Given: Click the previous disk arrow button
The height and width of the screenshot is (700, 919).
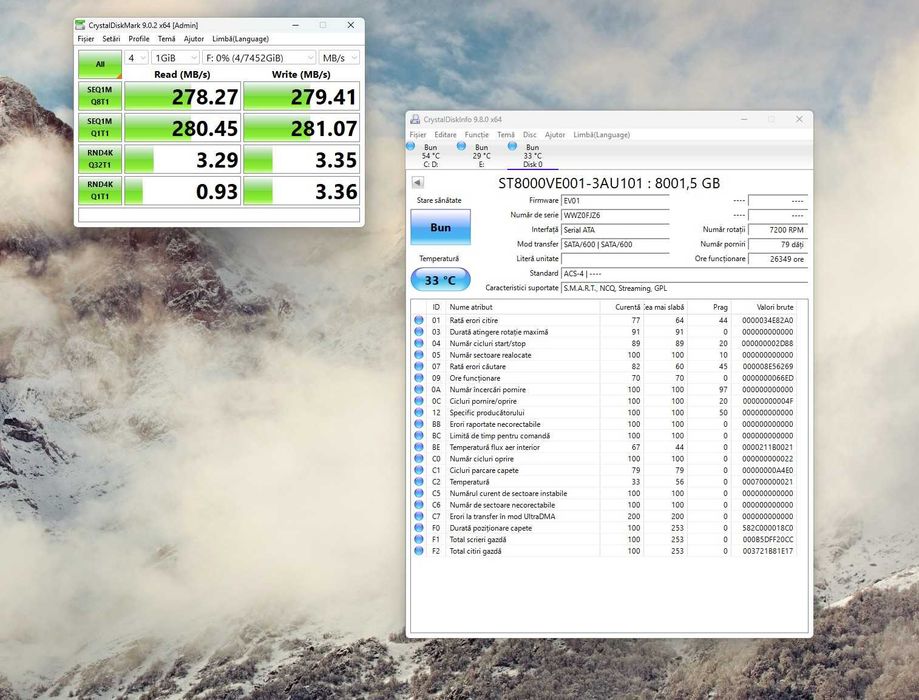Looking at the screenshot, I should (417, 183).
